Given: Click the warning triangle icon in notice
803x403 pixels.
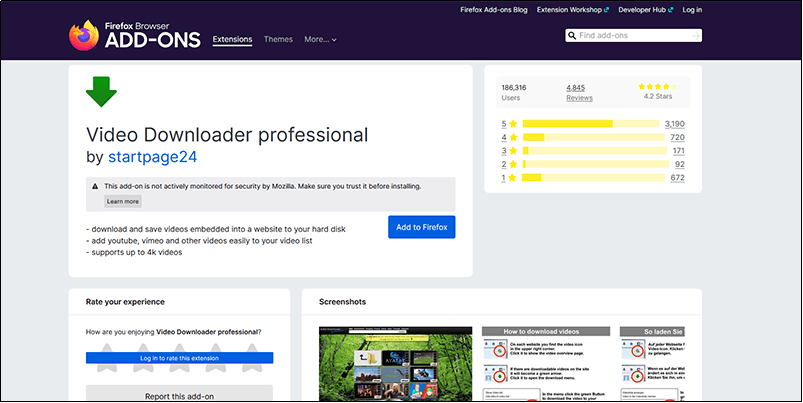Looking at the screenshot, I should (x=95, y=186).
